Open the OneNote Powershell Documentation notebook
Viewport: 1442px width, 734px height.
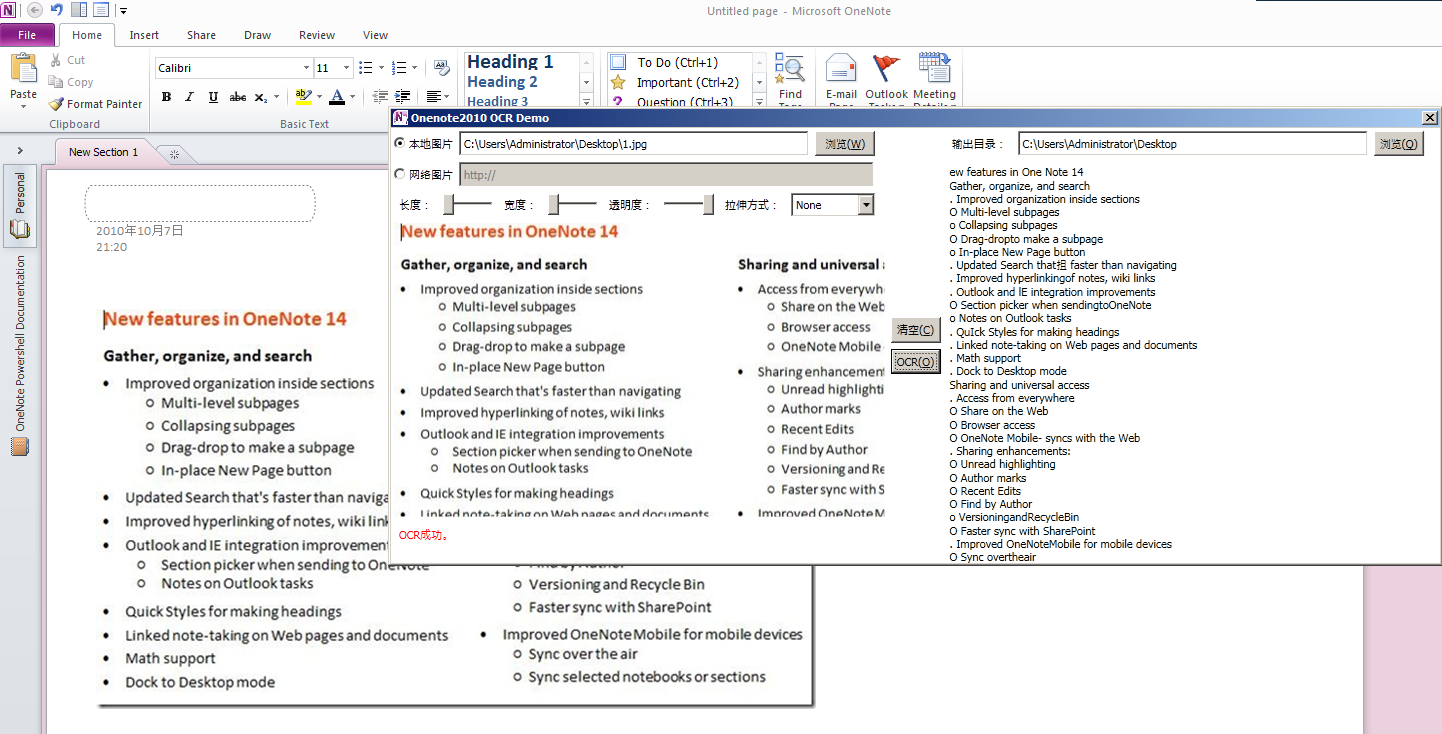[x=20, y=355]
